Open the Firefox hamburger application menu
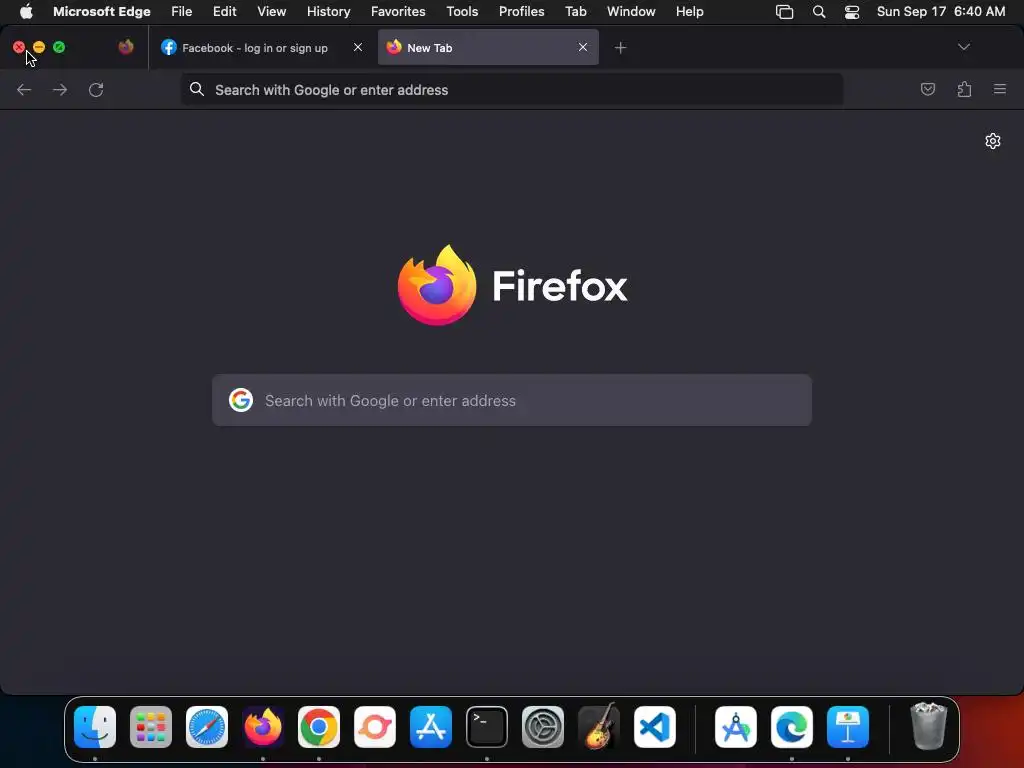Image resolution: width=1024 pixels, height=768 pixels. coord(1000,89)
